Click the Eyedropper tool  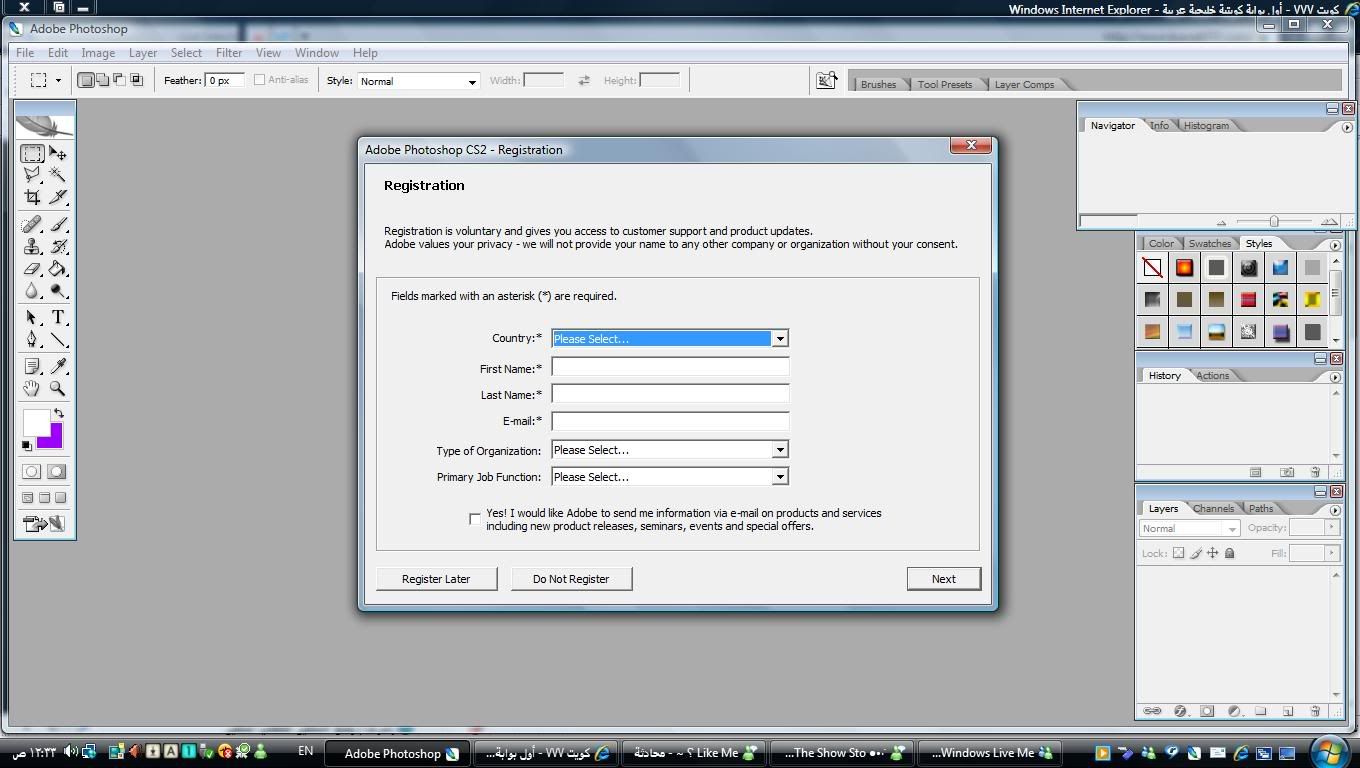[58, 367]
